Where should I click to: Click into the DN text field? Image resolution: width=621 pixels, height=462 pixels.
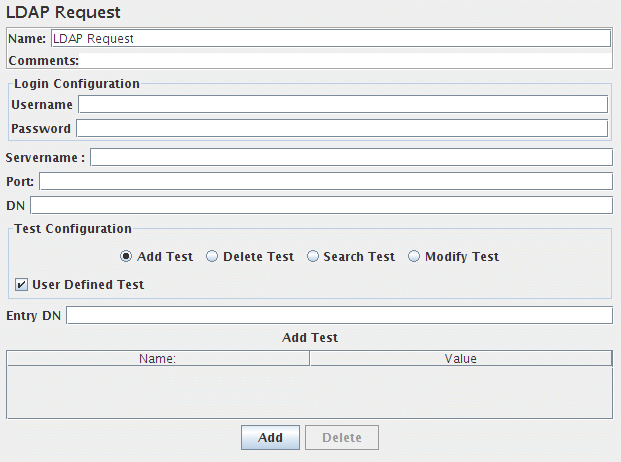pos(321,205)
